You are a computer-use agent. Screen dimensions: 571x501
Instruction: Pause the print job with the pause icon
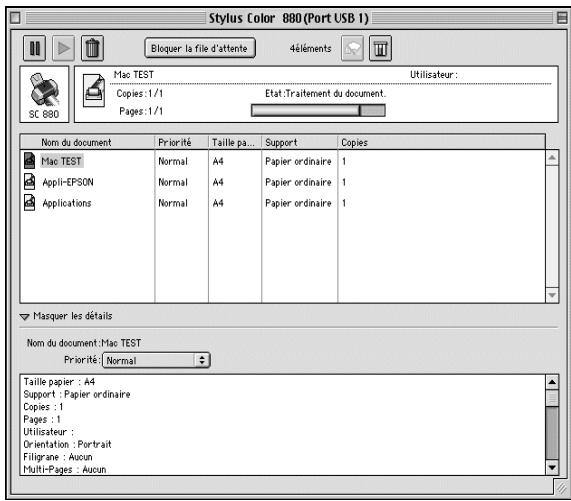(34, 48)
